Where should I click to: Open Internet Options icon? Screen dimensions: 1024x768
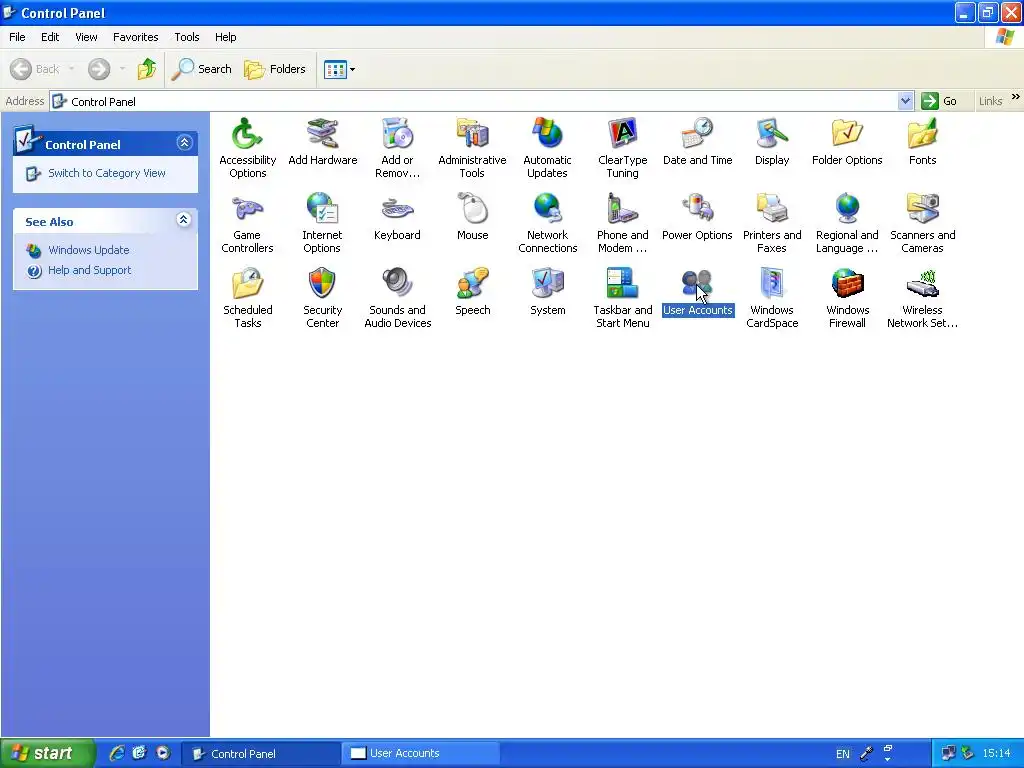tap(322, 223)
